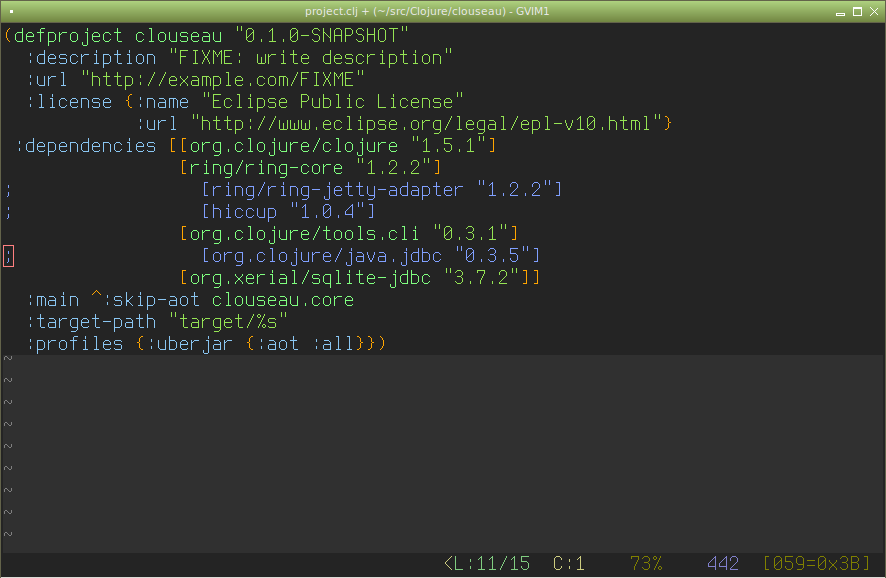This screenshot has height=578, width=886.
Task: Click the "3.7.2" version string
Action: [480, 279]
